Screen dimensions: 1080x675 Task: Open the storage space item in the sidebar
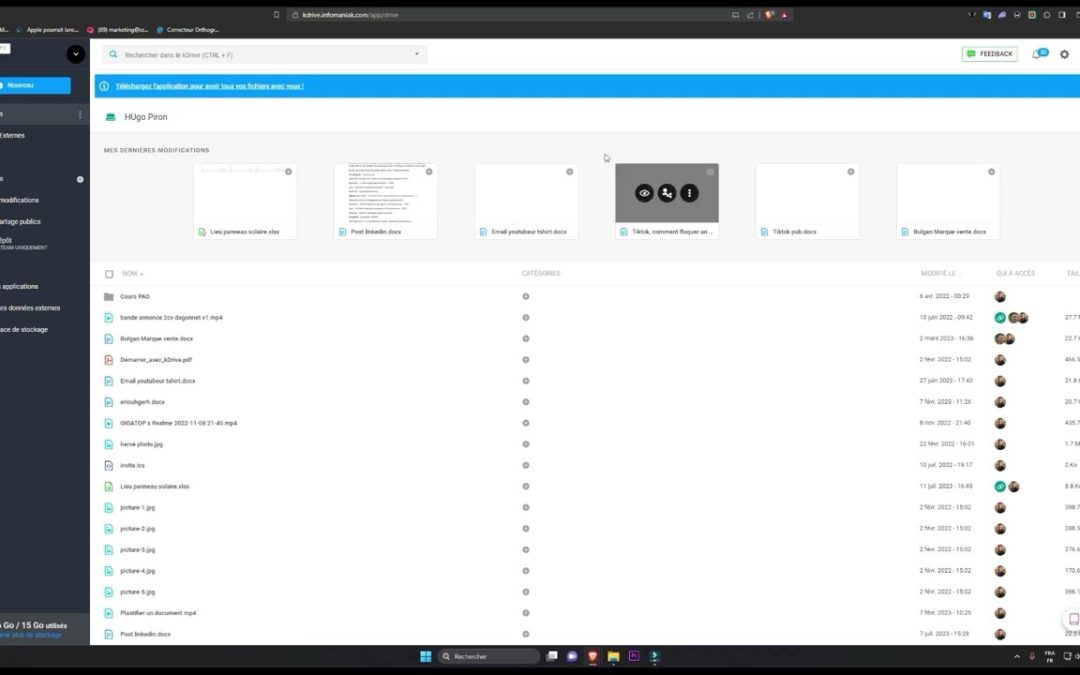[x=24, y=329]
